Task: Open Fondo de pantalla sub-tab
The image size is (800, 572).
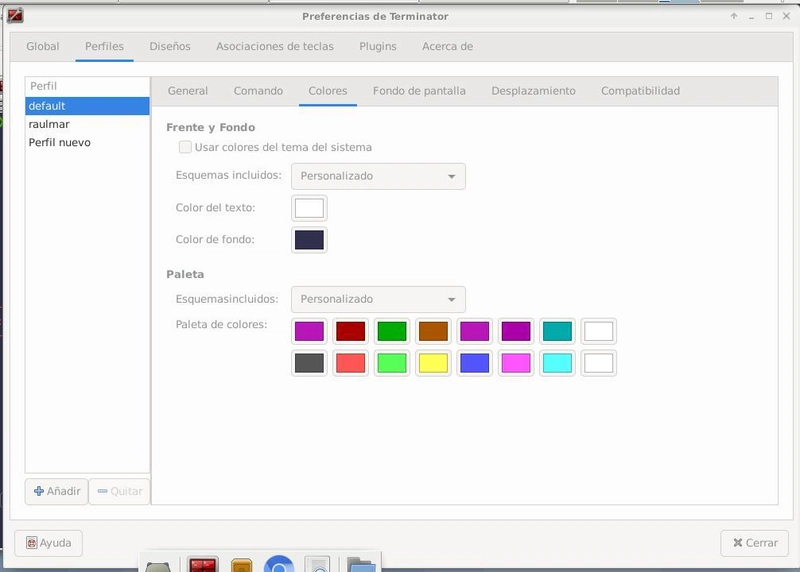Action: [419, 91]
